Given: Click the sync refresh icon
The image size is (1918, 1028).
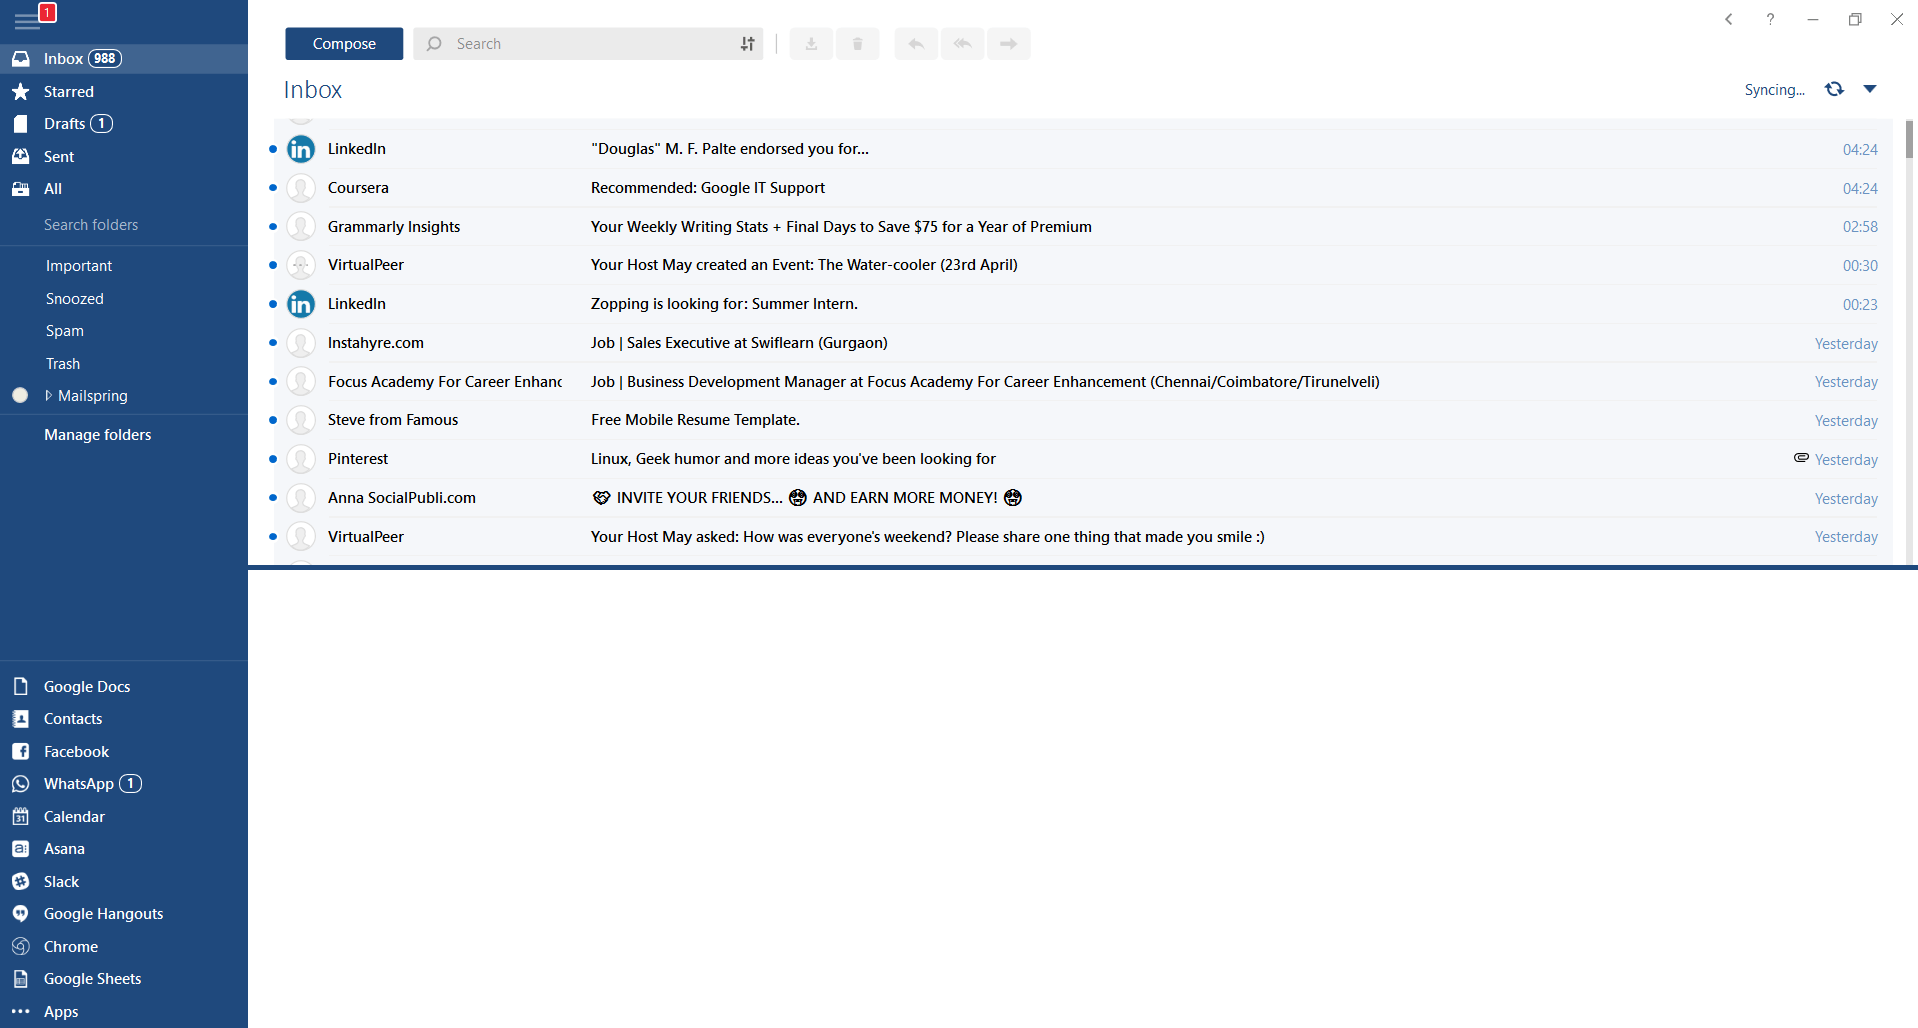Looking at the screenshot, I should 1834,89.
